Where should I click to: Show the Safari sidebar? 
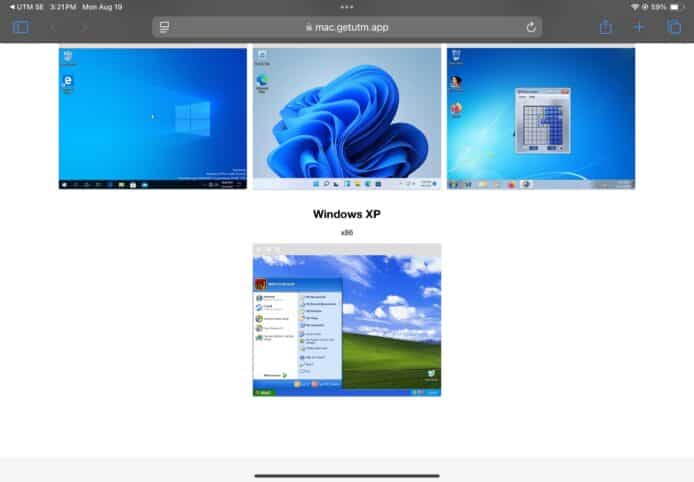point(21,27)
